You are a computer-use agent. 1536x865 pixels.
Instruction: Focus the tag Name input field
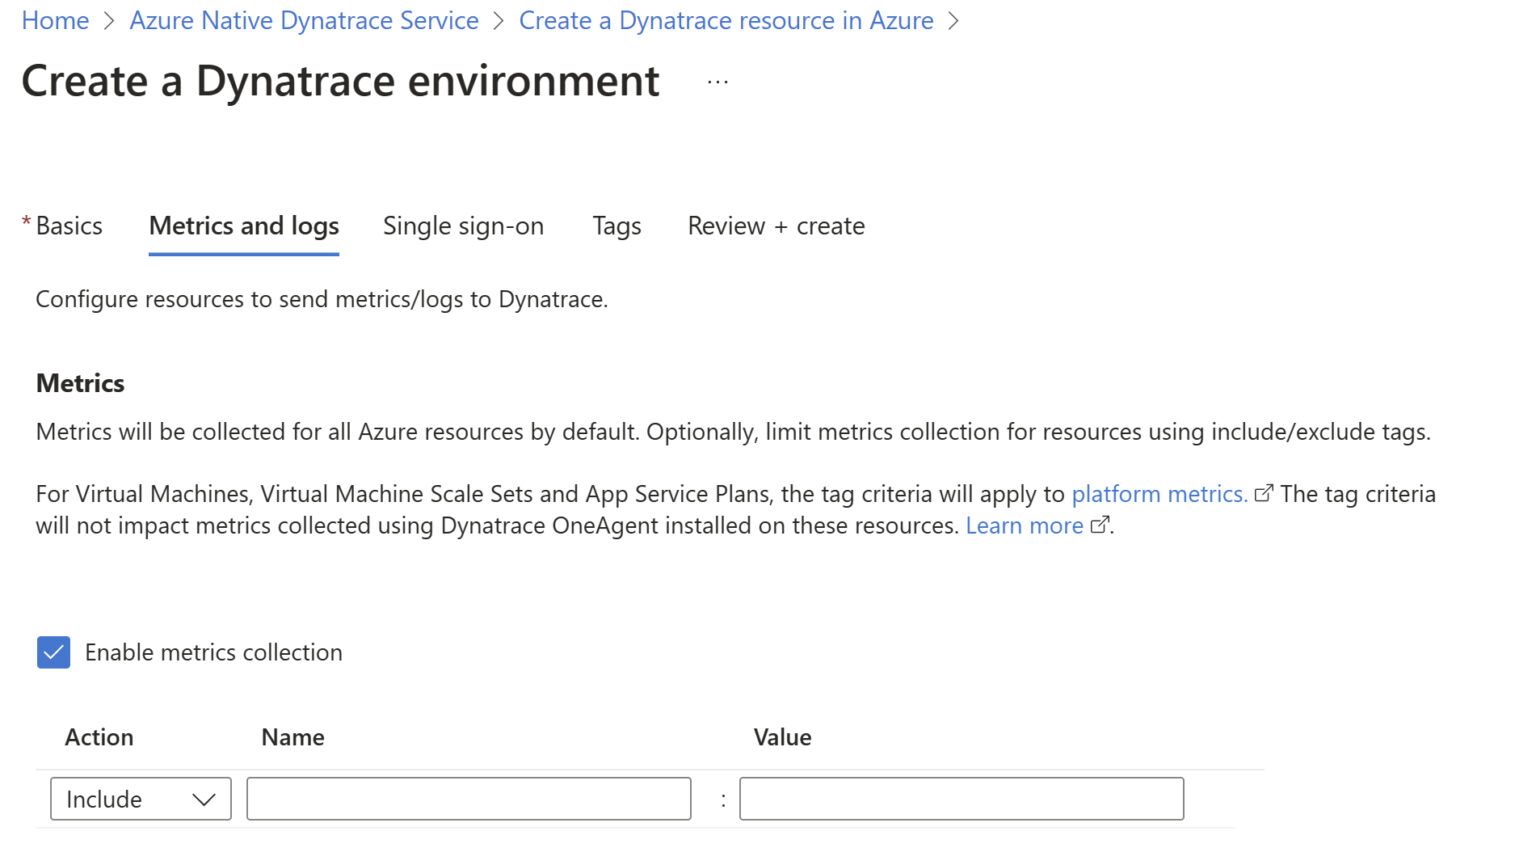(x=468, y=799)
